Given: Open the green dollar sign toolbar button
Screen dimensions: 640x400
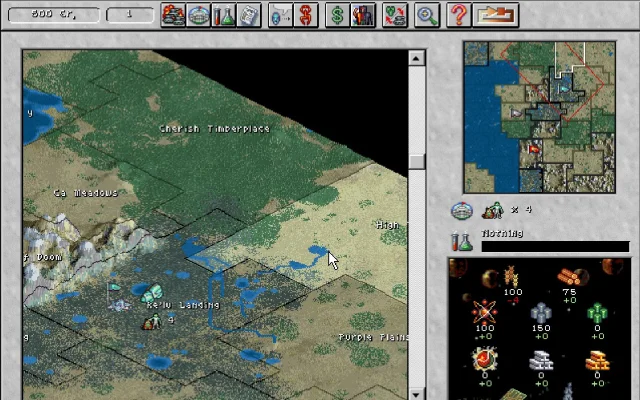Looking at the screenshot, I should (338, 16).
